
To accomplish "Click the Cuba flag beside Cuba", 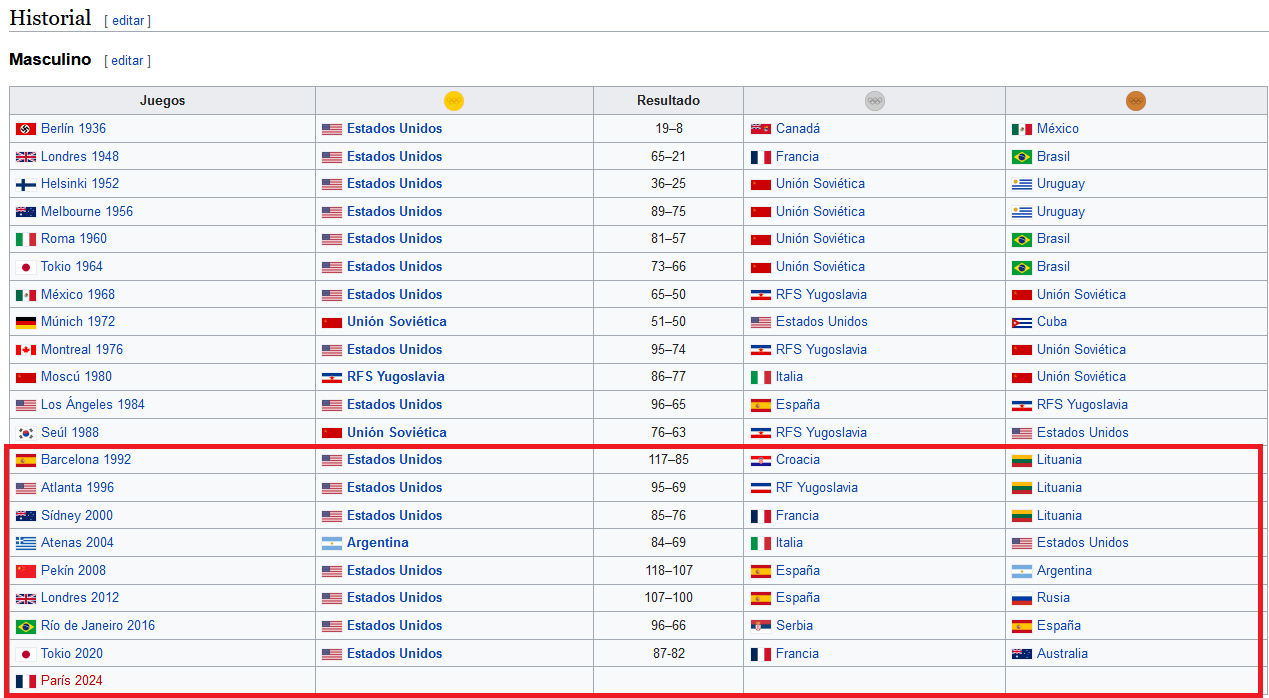I will 1022,322.
